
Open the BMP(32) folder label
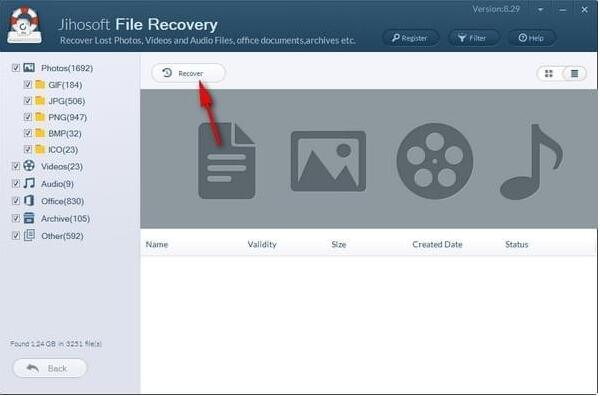click(65, 134)
